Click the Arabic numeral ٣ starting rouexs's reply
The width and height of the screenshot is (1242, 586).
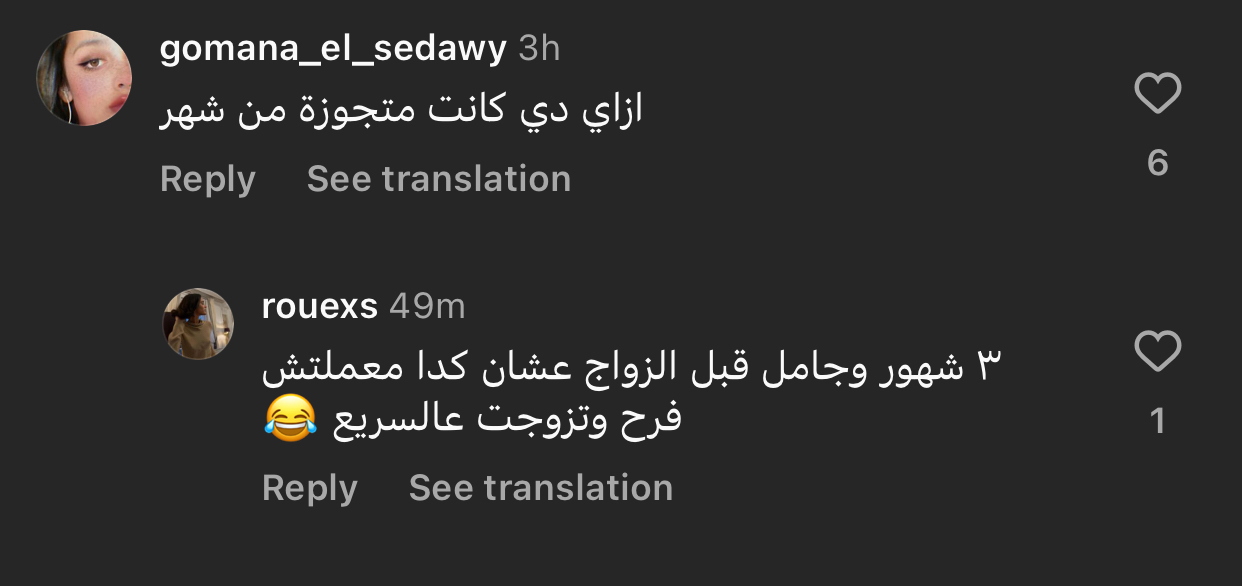point(987,368)
